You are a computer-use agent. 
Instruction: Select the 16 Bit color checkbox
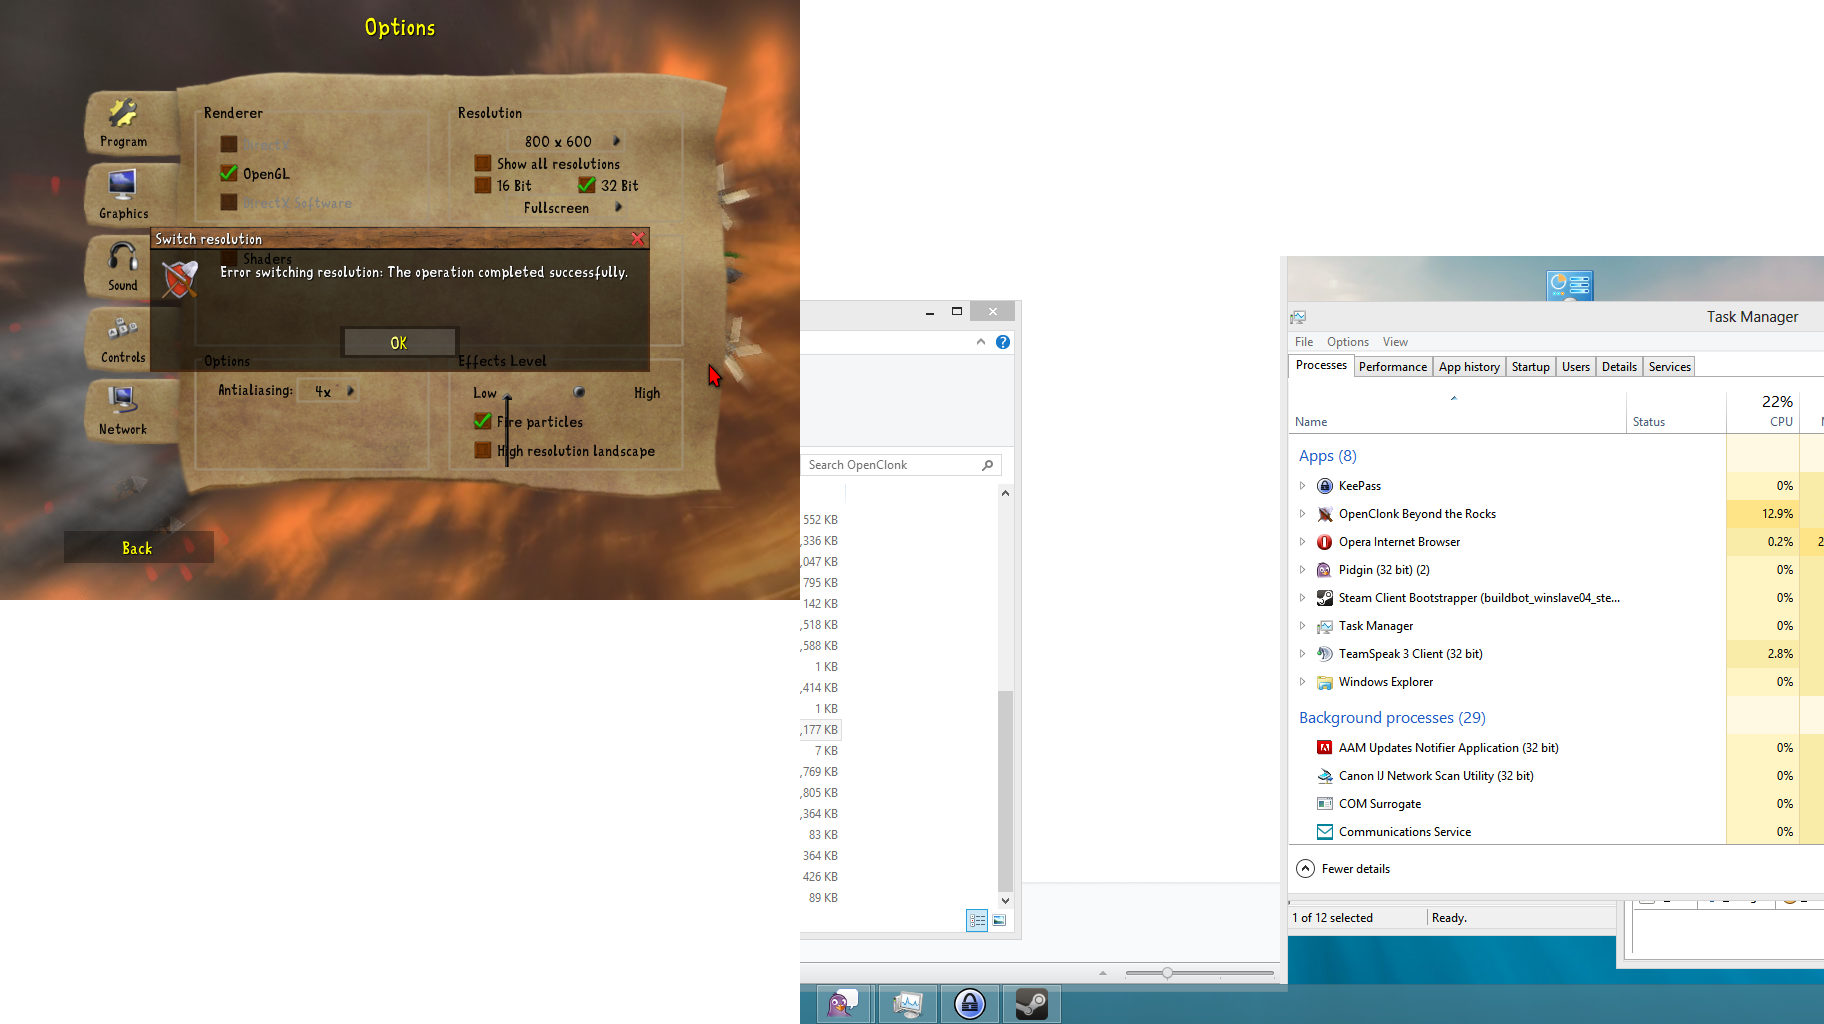483,185
